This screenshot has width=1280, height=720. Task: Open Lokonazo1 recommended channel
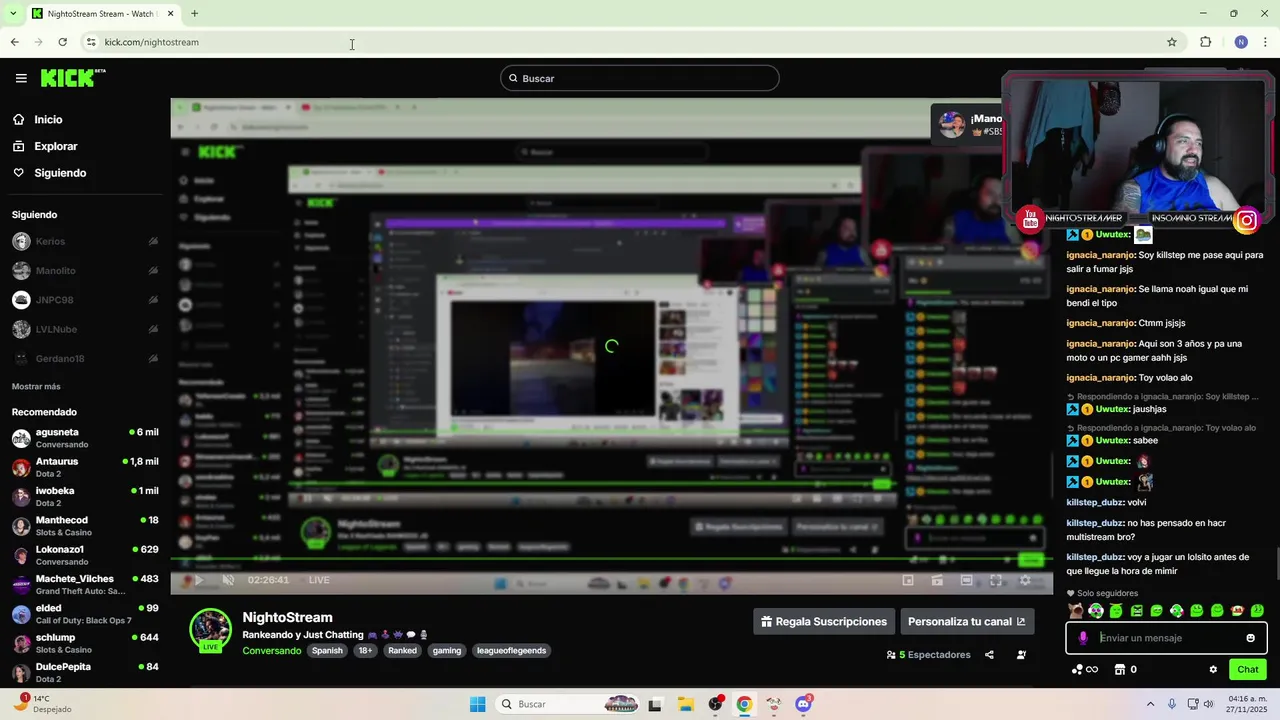85,555
